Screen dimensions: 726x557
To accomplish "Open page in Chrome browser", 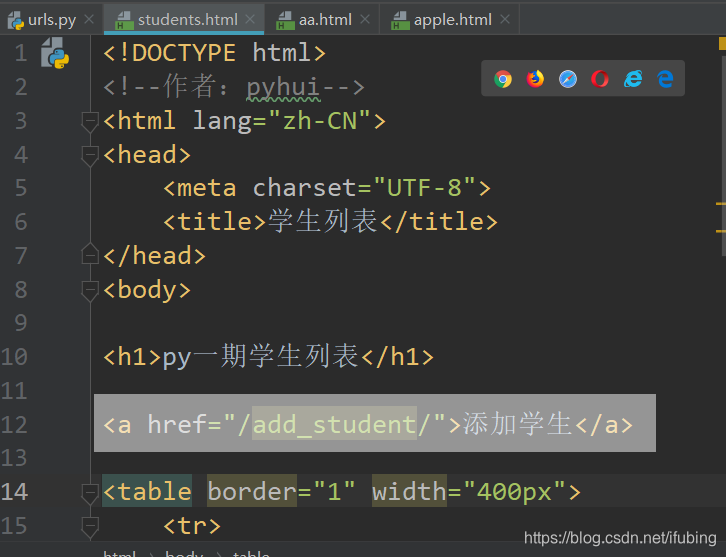I will (x=503, y=79).
